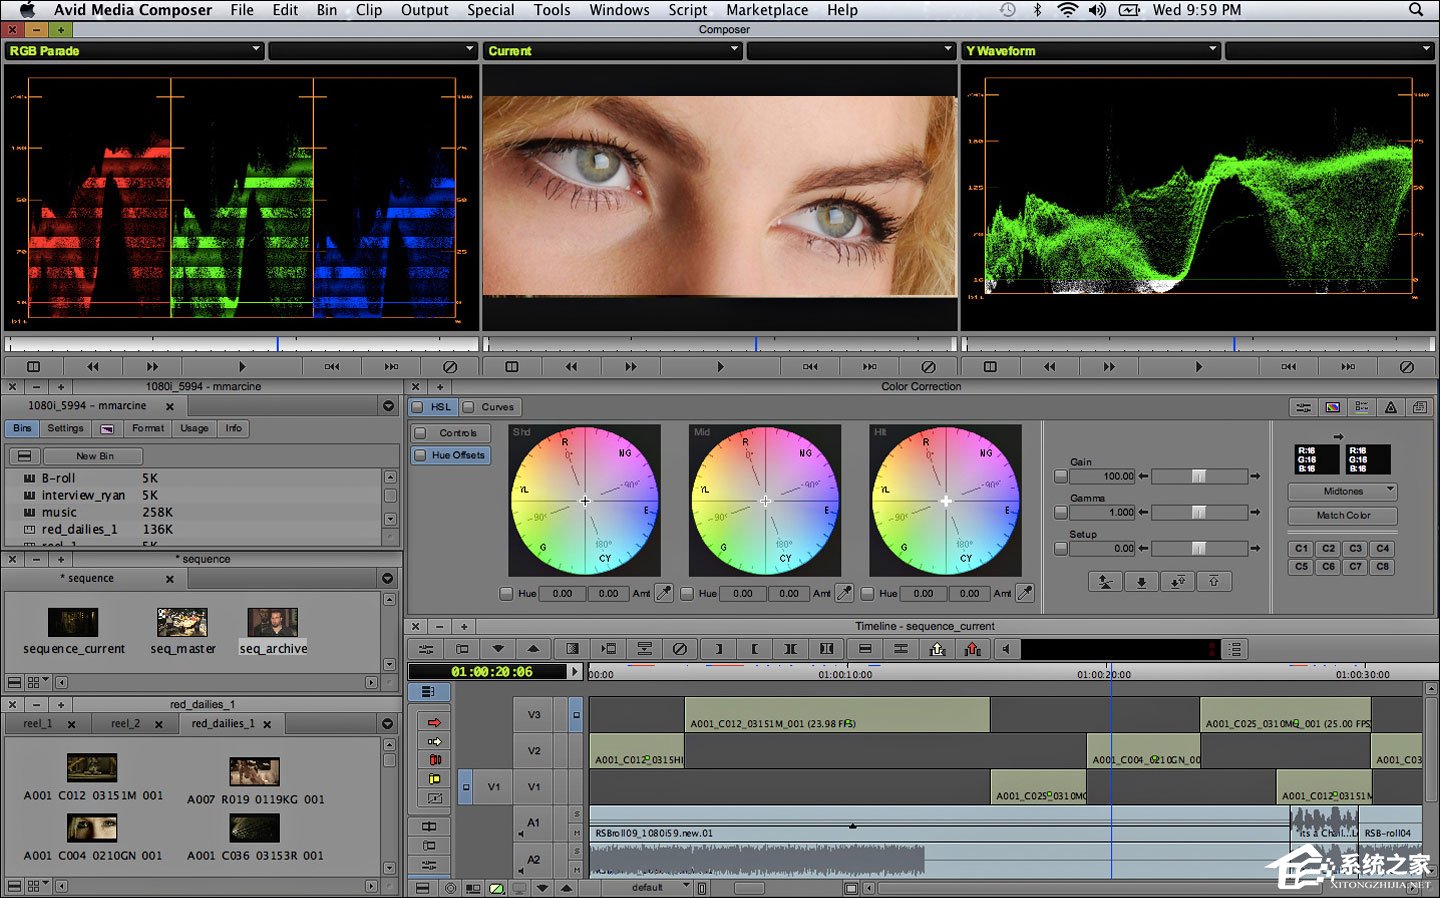The width and height of the screenshot is (1440, 898).
Task: Click the Match Color button
Action: (1343, 515)
